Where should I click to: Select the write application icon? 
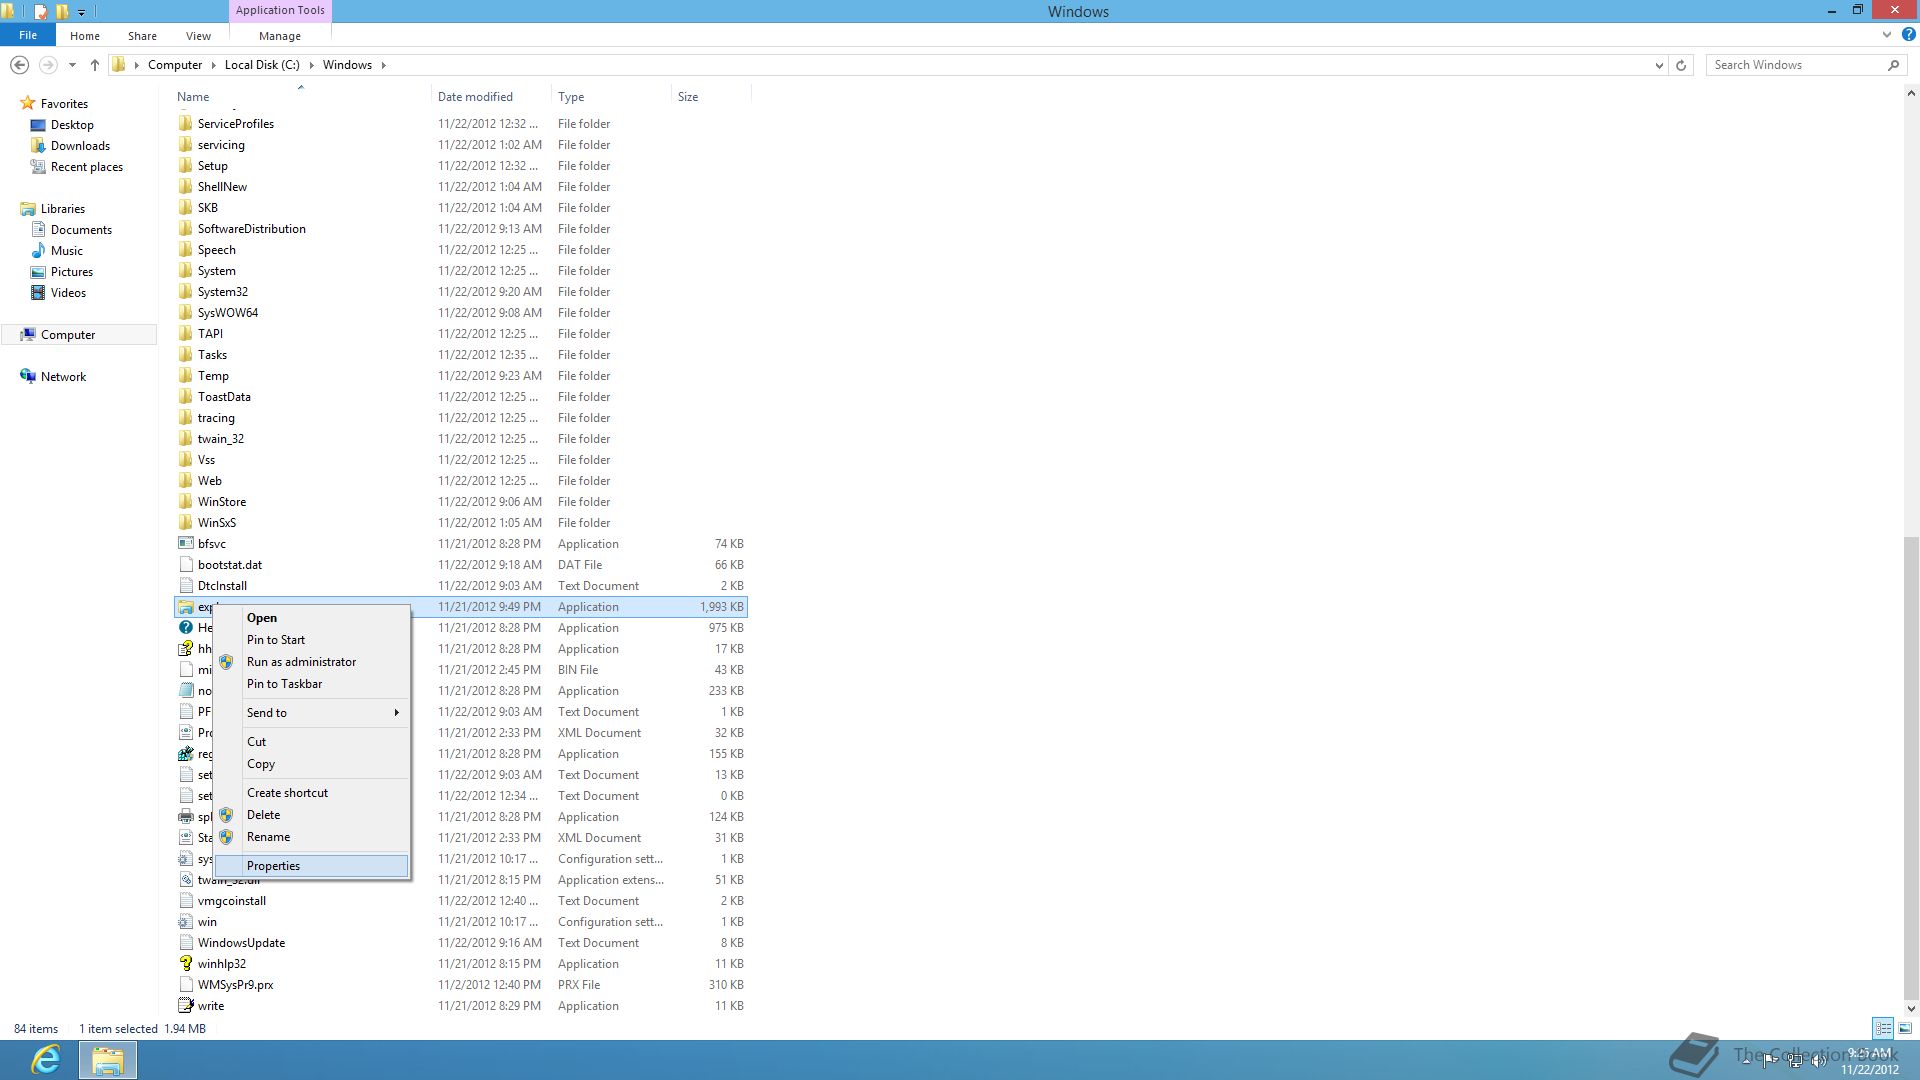pos(185,1006)
